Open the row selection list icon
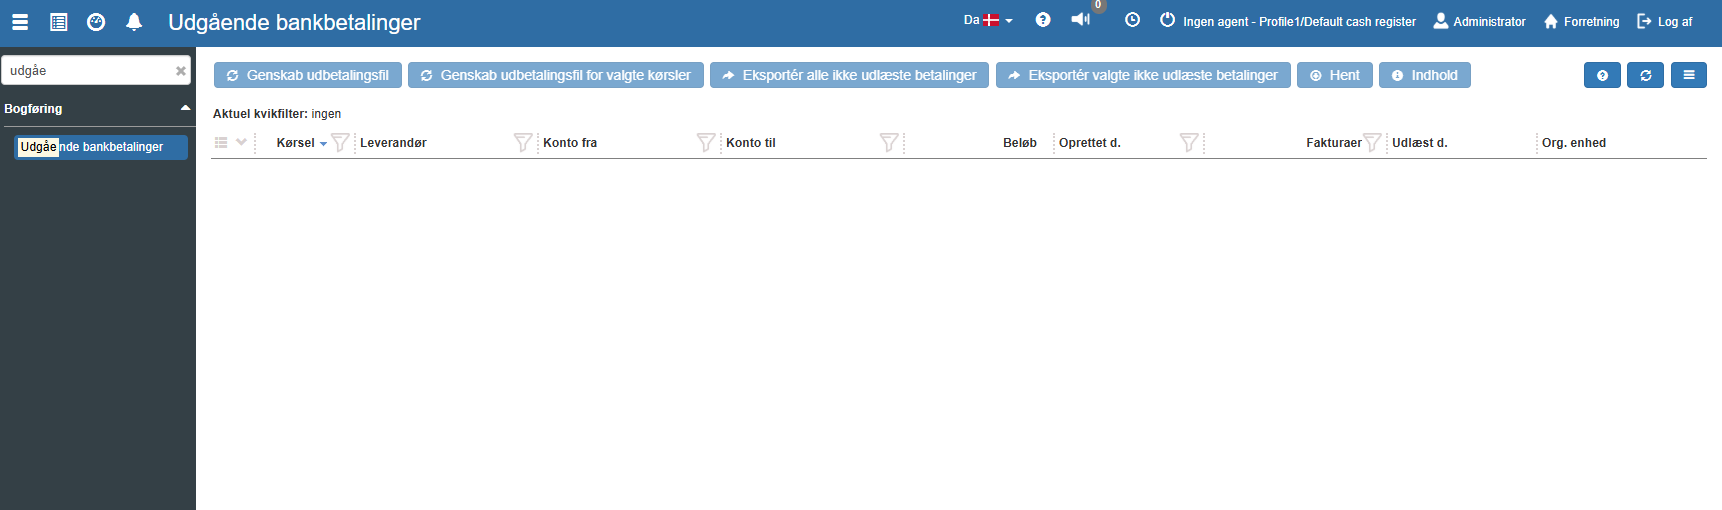 (221, 143)
